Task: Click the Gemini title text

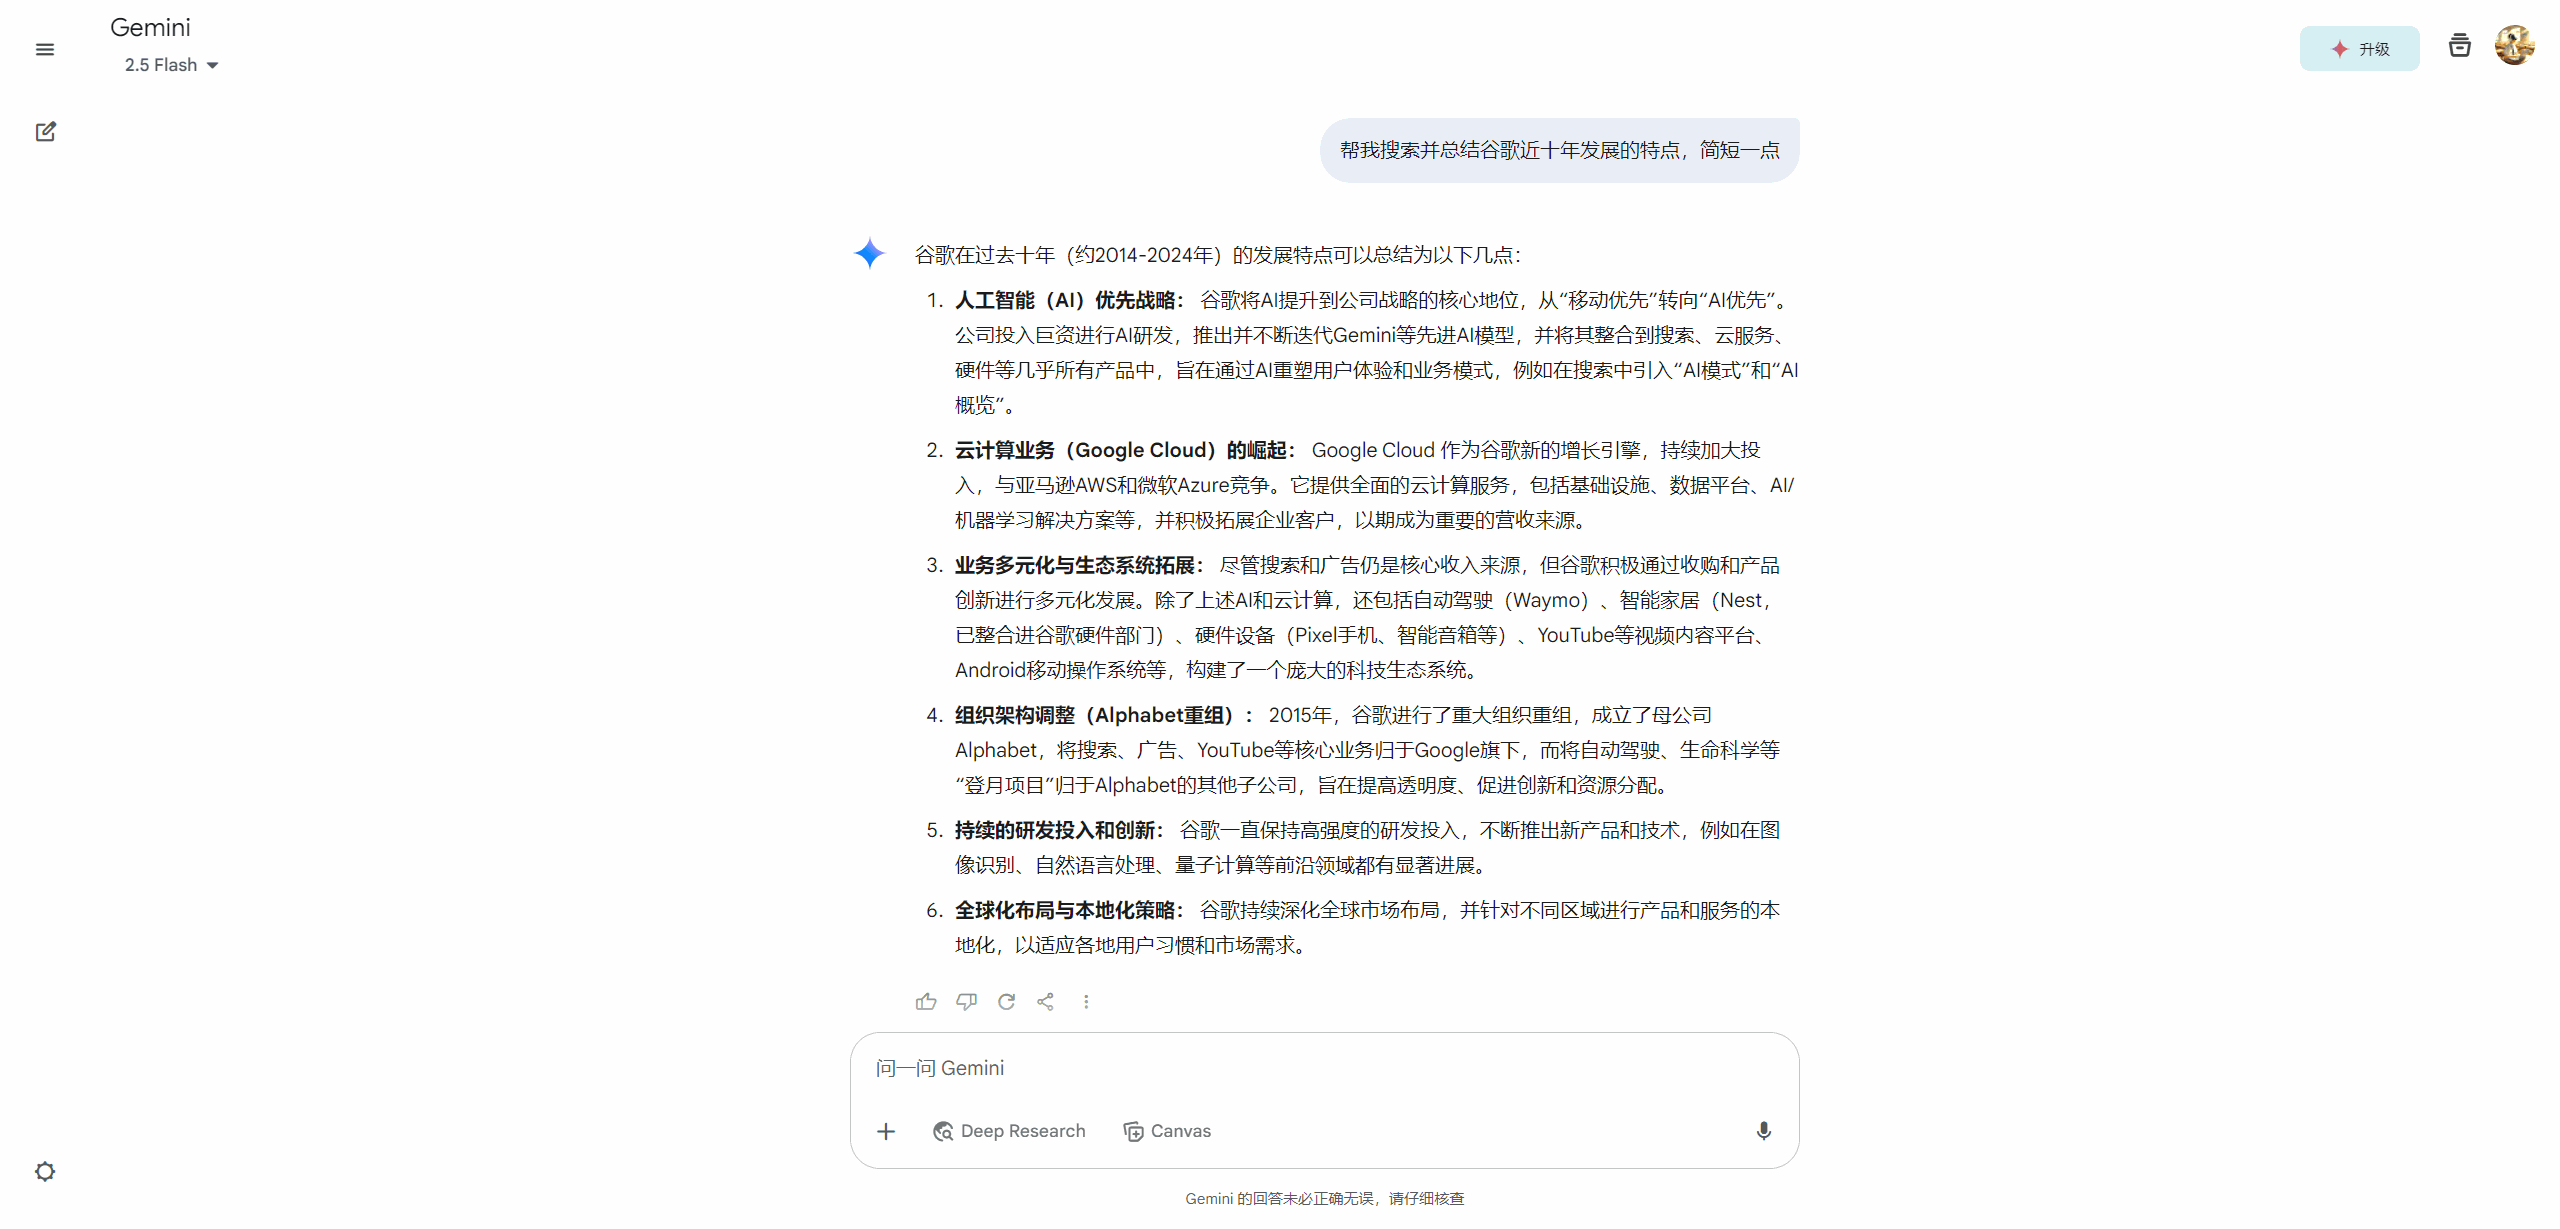Action: pos(150,28)
